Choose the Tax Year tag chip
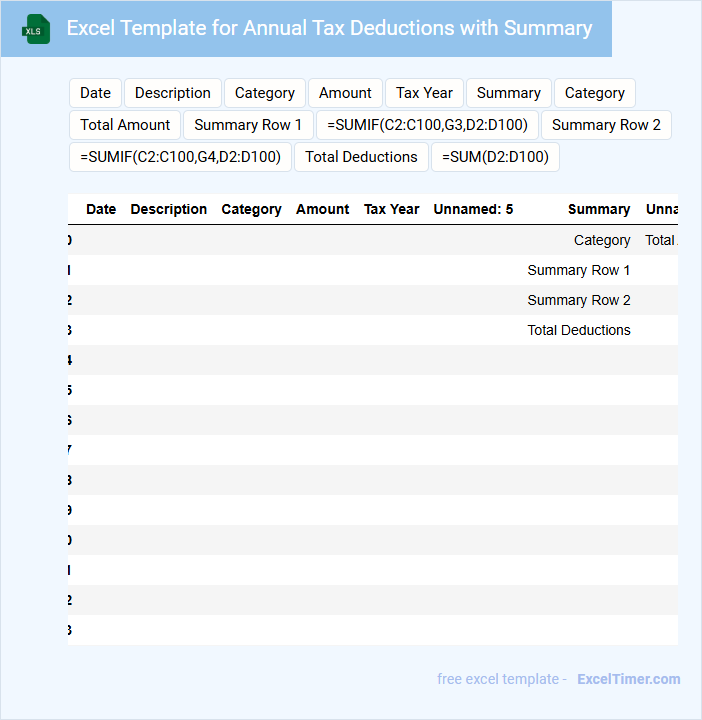 pyautogui.click(x=424, y=93)
